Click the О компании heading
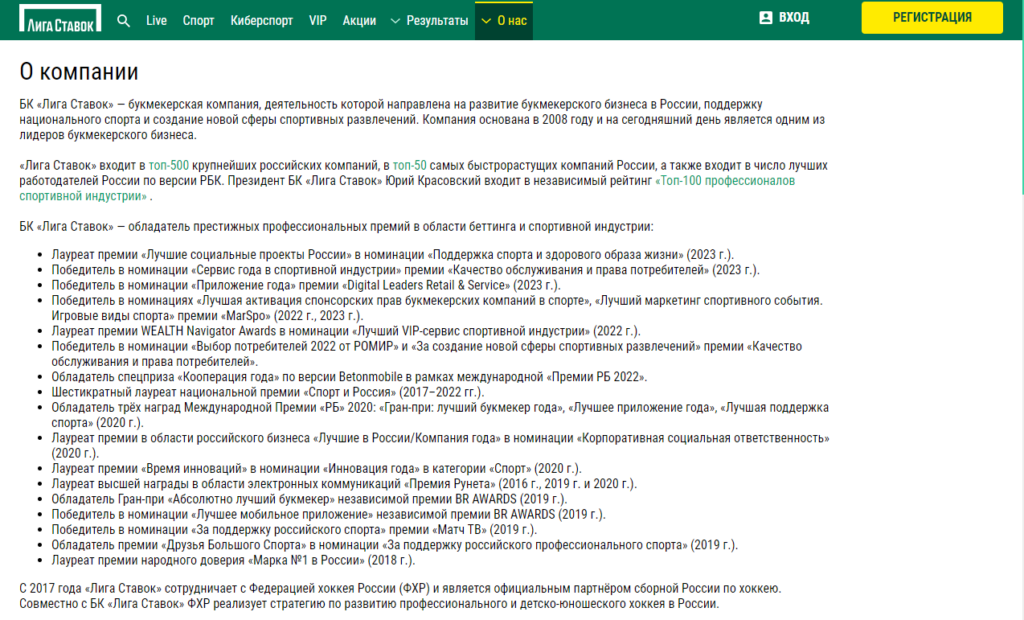Viewport: 1024px width, 620px height. click(79, 71)
